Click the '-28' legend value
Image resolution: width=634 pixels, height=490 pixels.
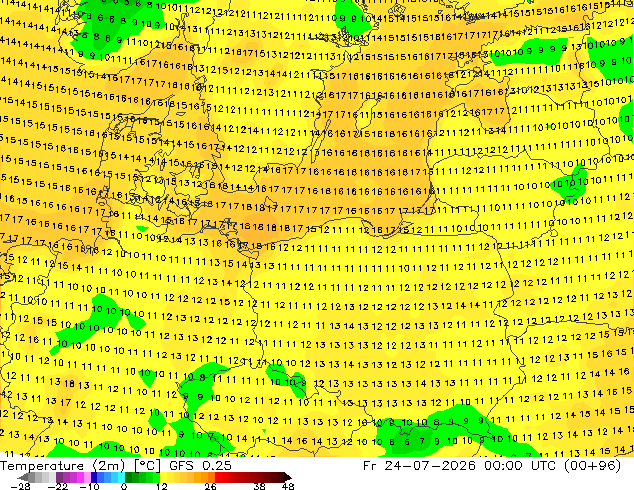(20, 486)
